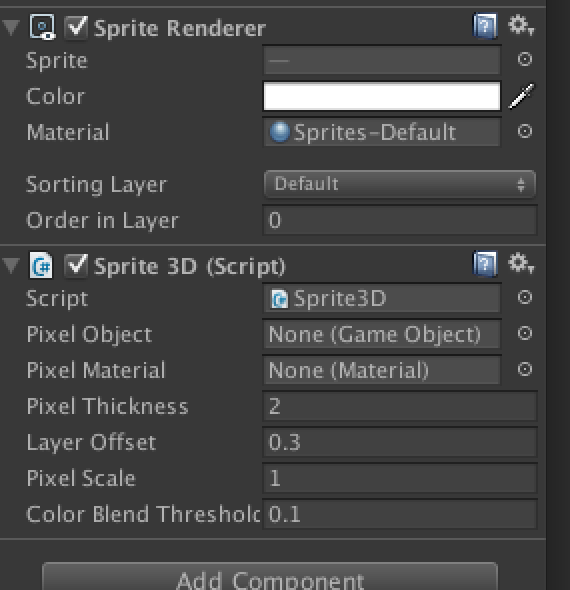
Task: Click the Pixel Thickness value field
Action: pyautogui.click(x=400, y=406)
